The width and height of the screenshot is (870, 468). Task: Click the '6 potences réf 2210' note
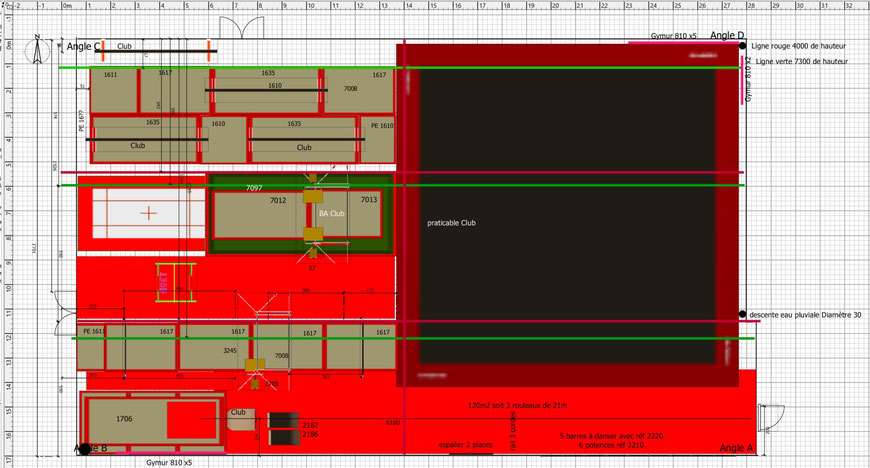[611, 445]
